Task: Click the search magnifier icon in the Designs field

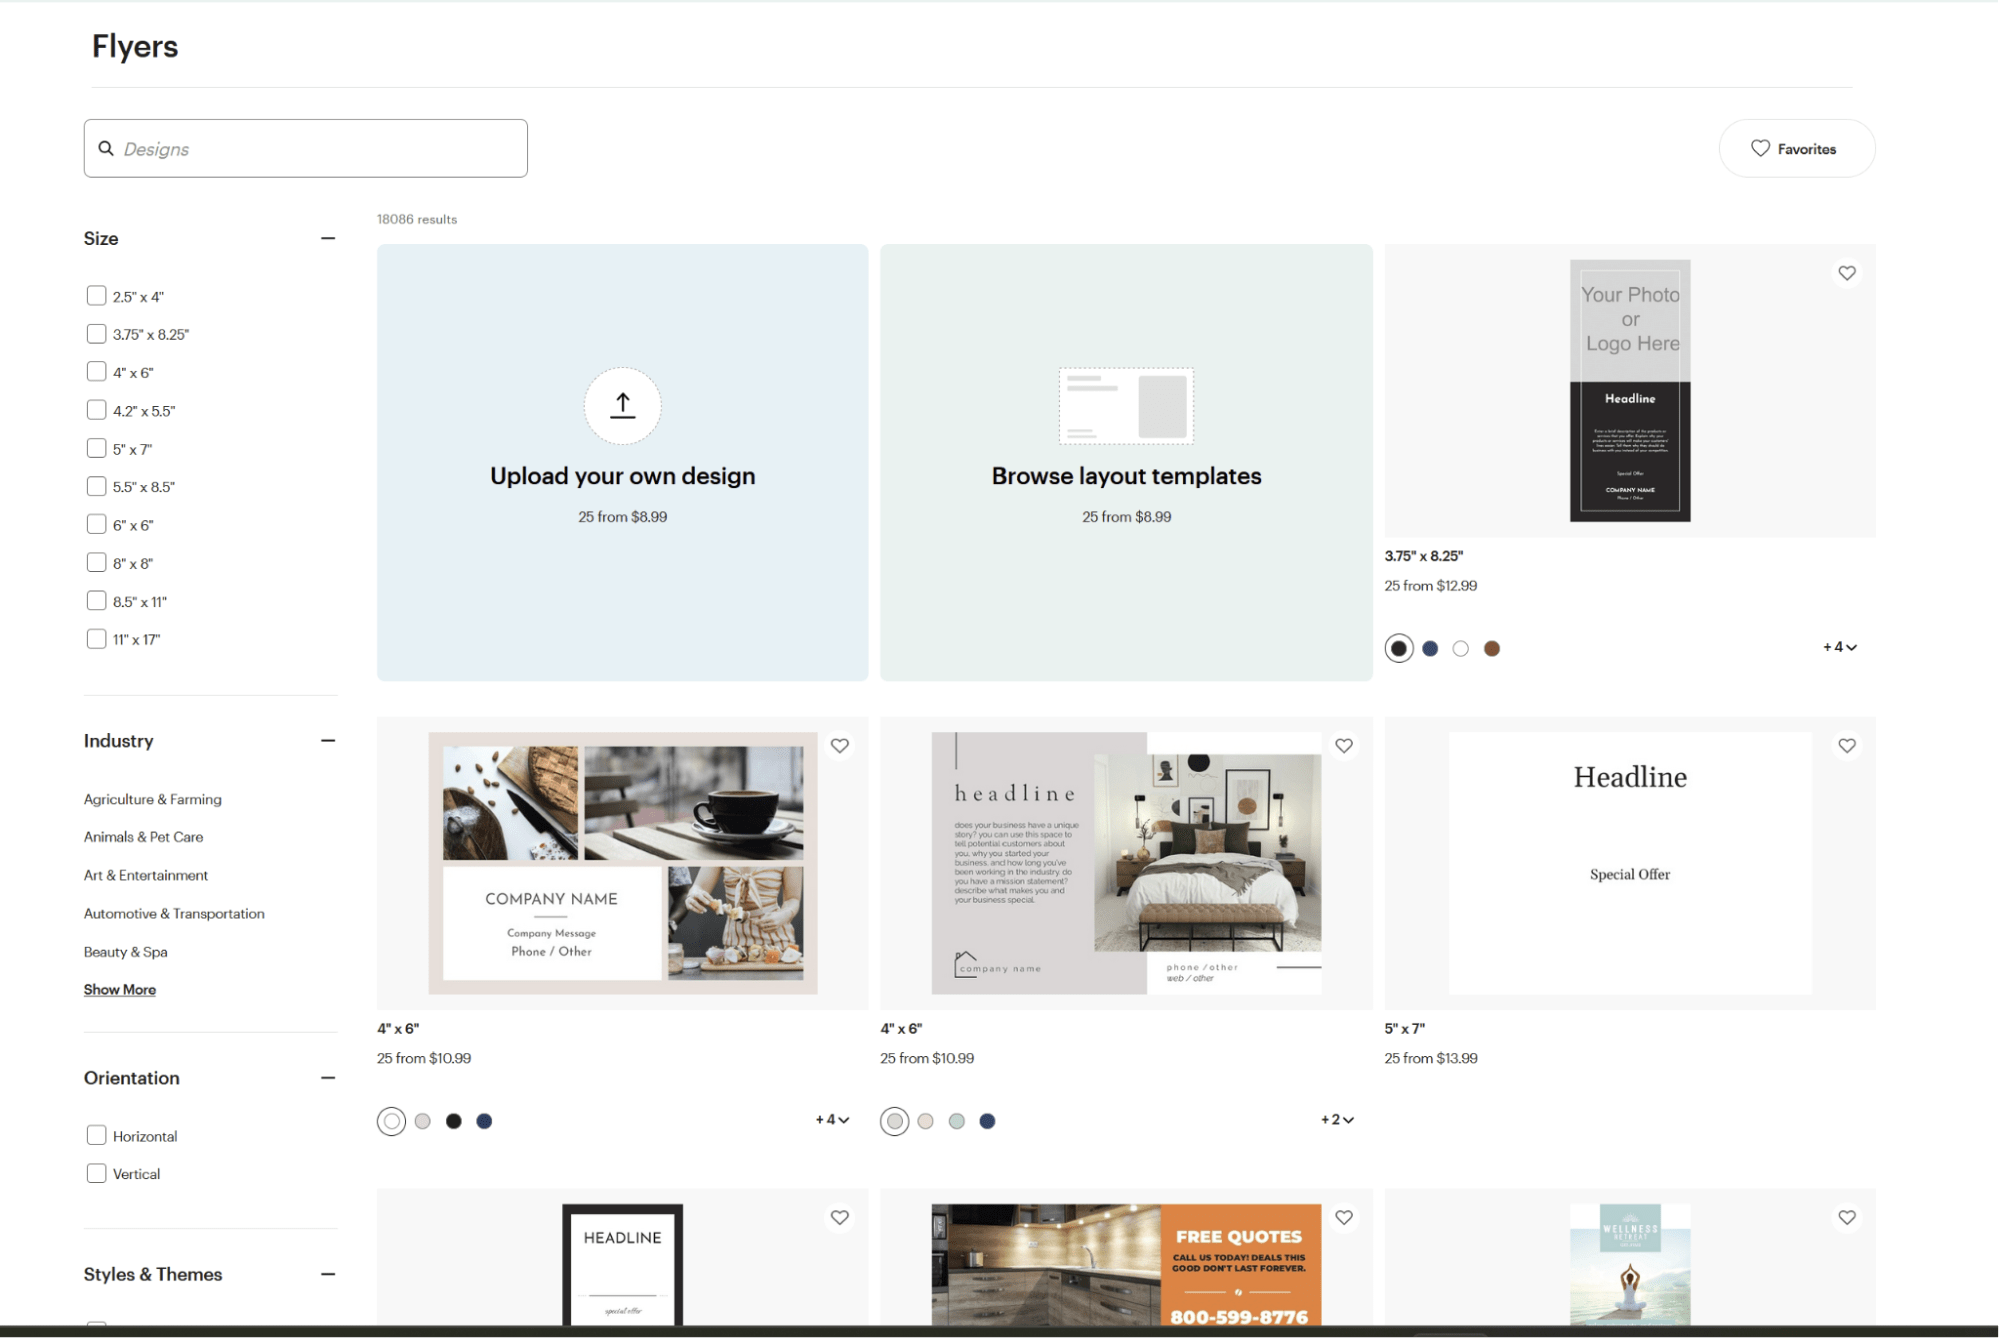Action: tap(107, 148)
